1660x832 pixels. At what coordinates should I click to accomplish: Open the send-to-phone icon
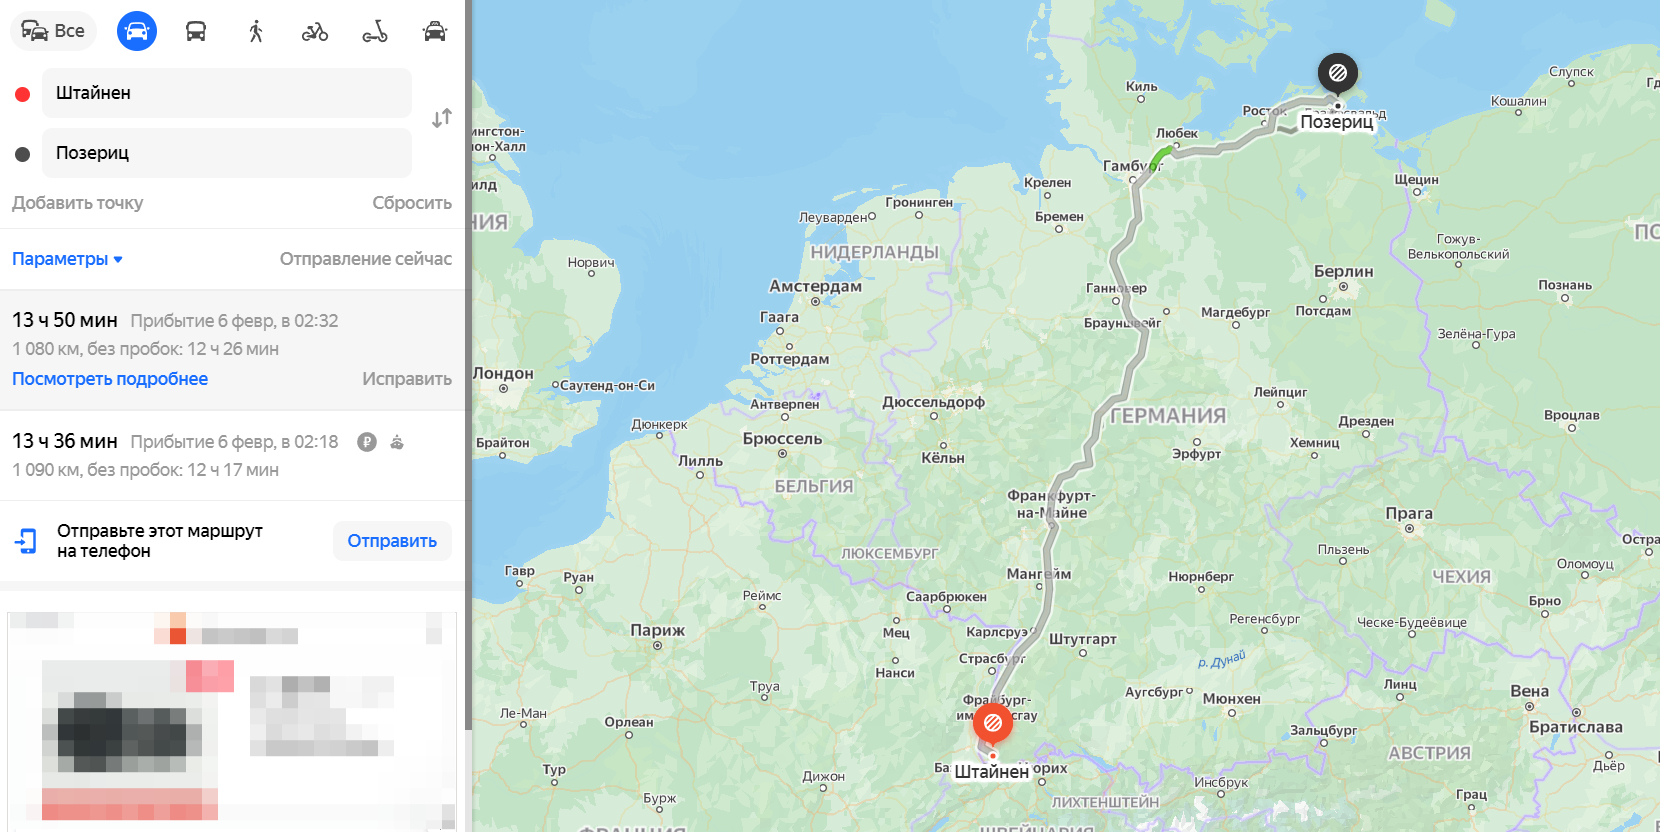[x=26, y=541]
